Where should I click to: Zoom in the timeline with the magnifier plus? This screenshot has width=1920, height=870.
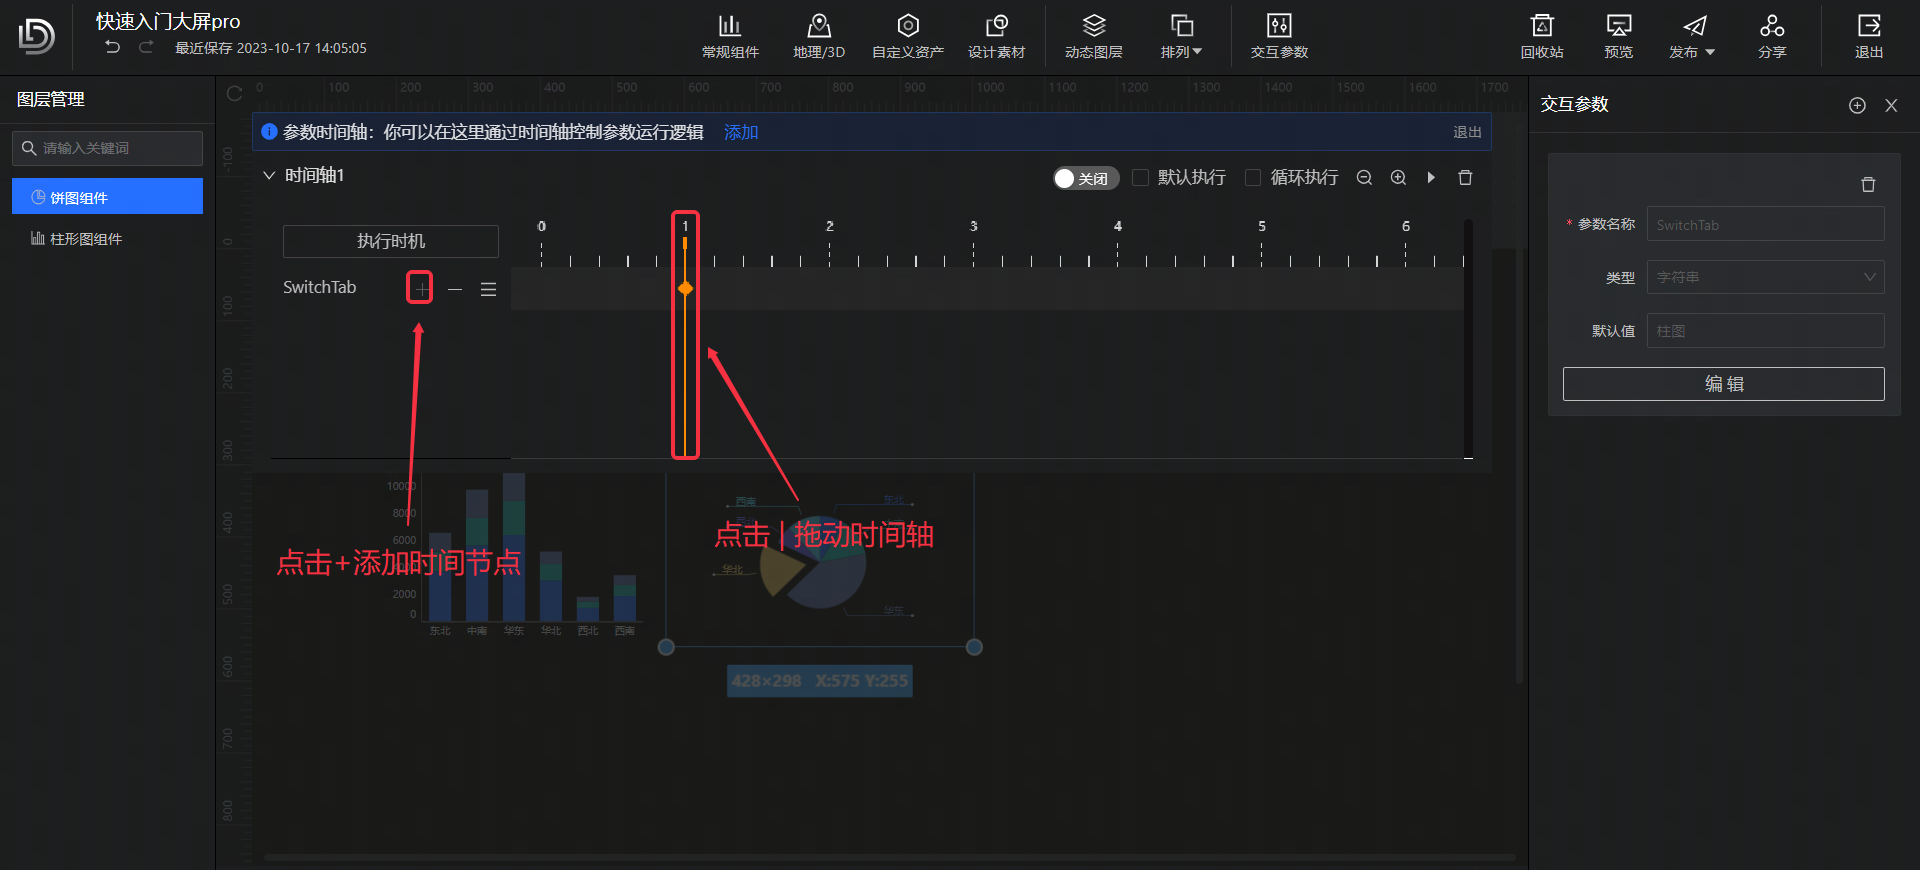1398,178
